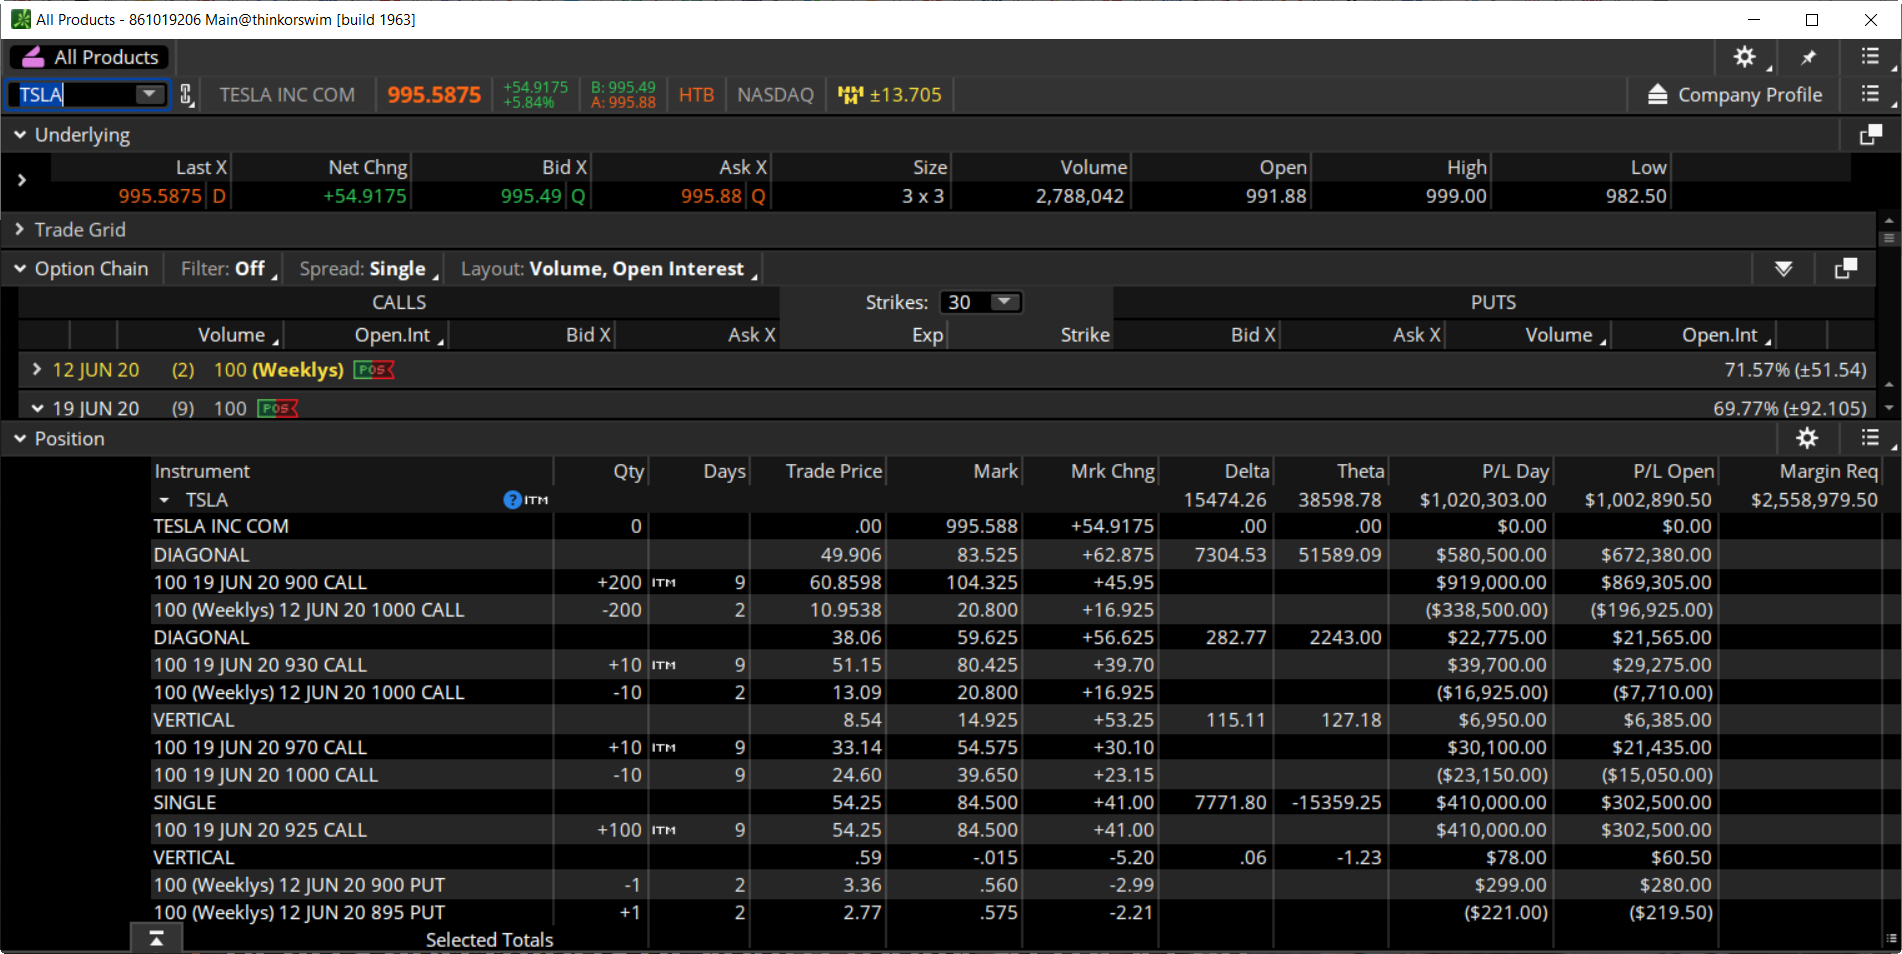Sort by the P/L Day column header
The height and width of the screenshot is (954, 1902).
coord(1515,471)
